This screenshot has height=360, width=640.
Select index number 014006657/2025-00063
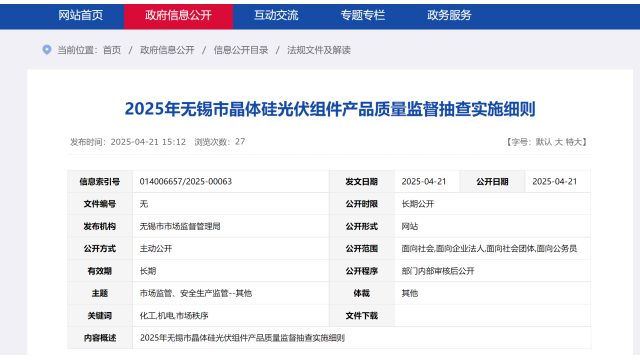(186, 182)
